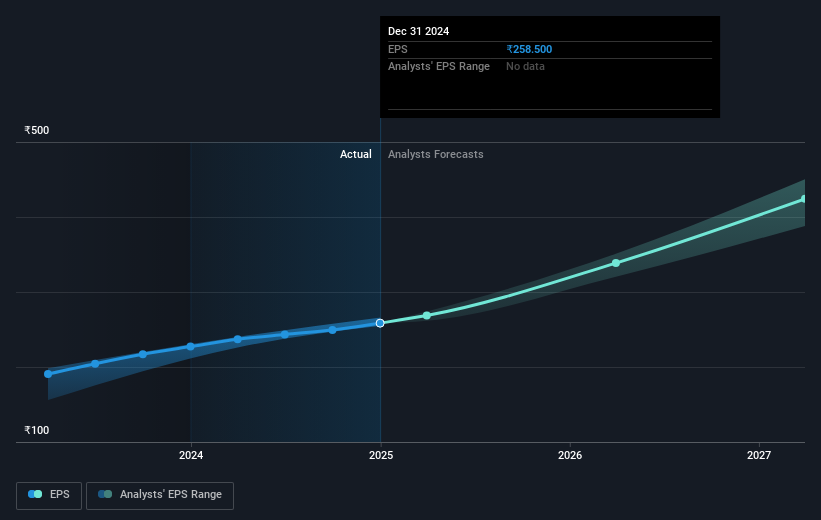Click the ₹500 y-axis label

coord(37,130)
